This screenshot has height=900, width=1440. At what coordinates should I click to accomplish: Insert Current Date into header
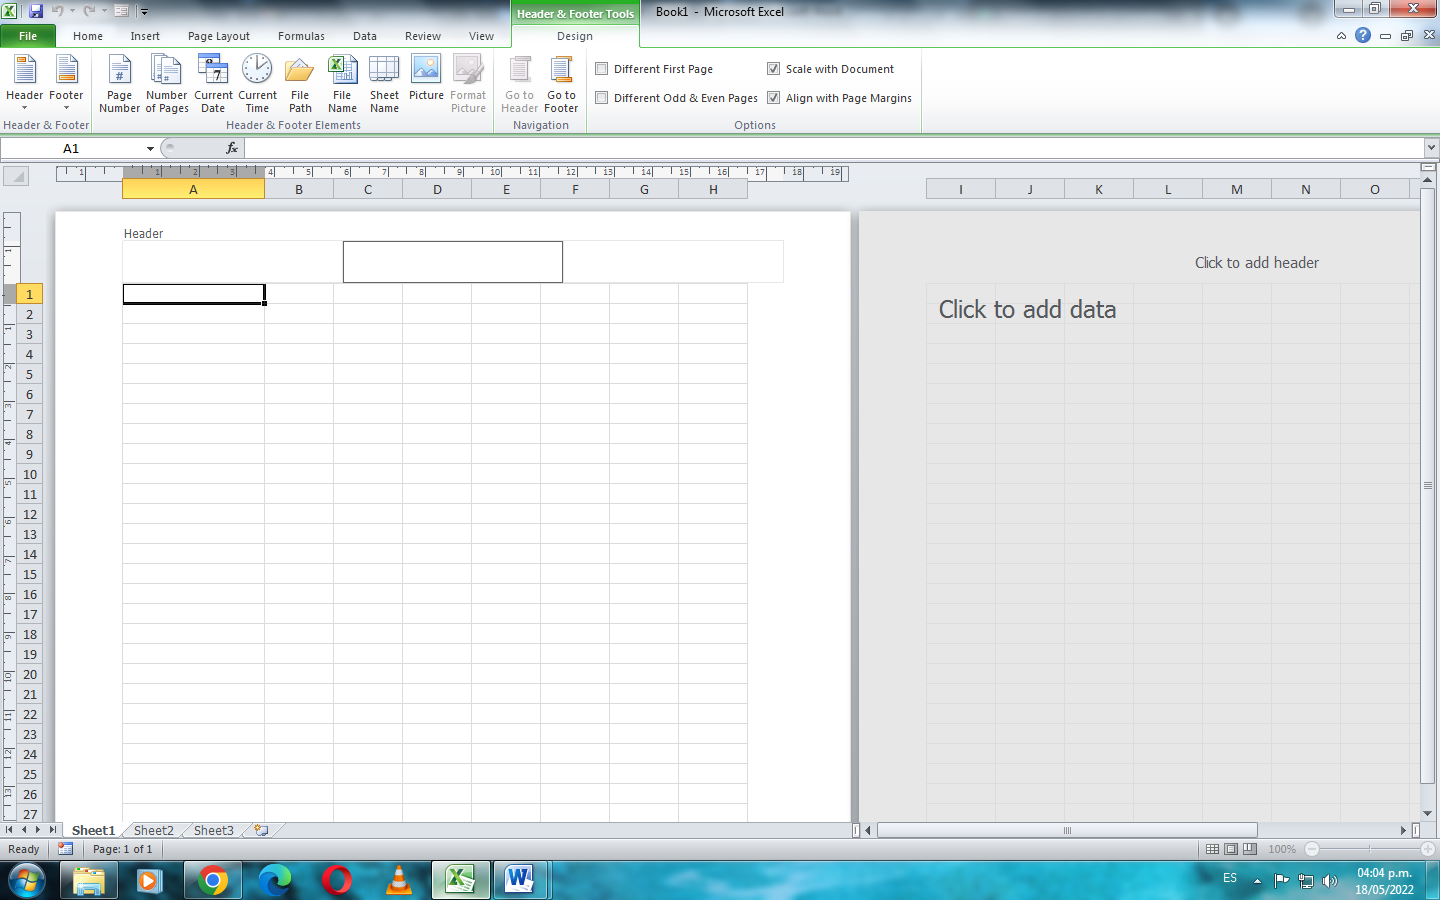pos(213,83)
